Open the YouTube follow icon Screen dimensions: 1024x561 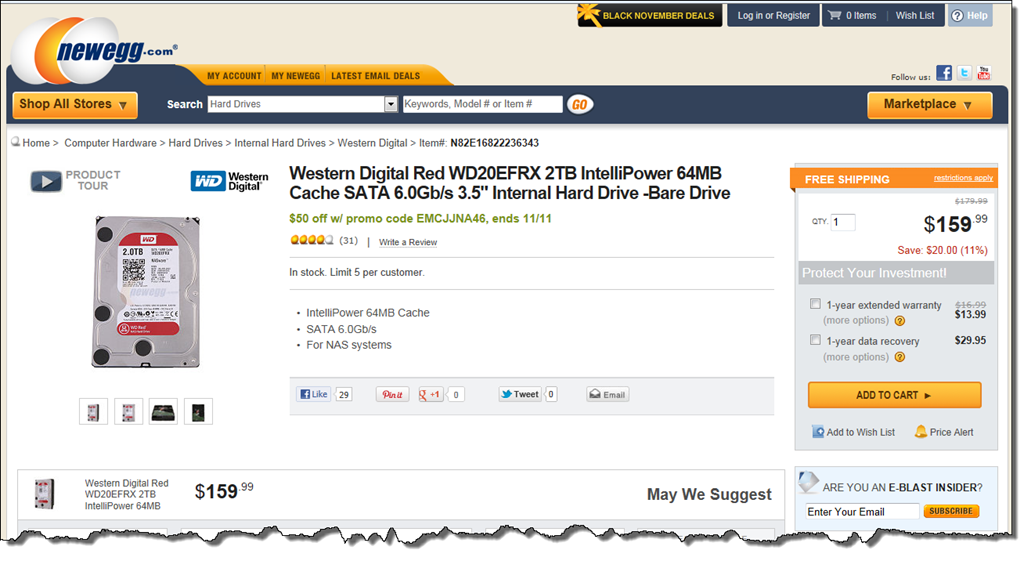coord(984,72)
